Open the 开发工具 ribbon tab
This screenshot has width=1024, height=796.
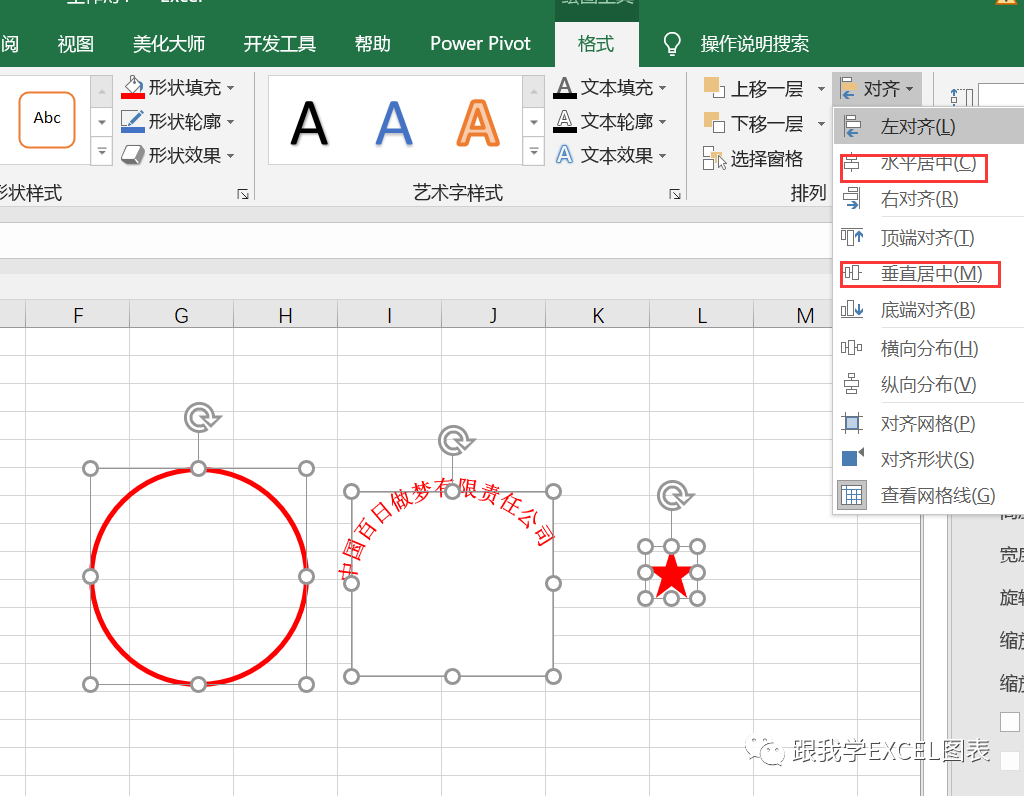280,44
